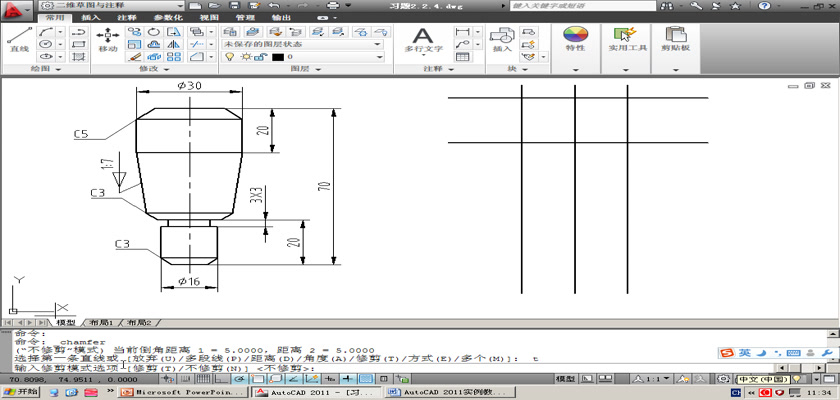This screenshot has height=400, width=840.
Task: Select the Array tool in the 修改 panel
Action: coord(174,56)
